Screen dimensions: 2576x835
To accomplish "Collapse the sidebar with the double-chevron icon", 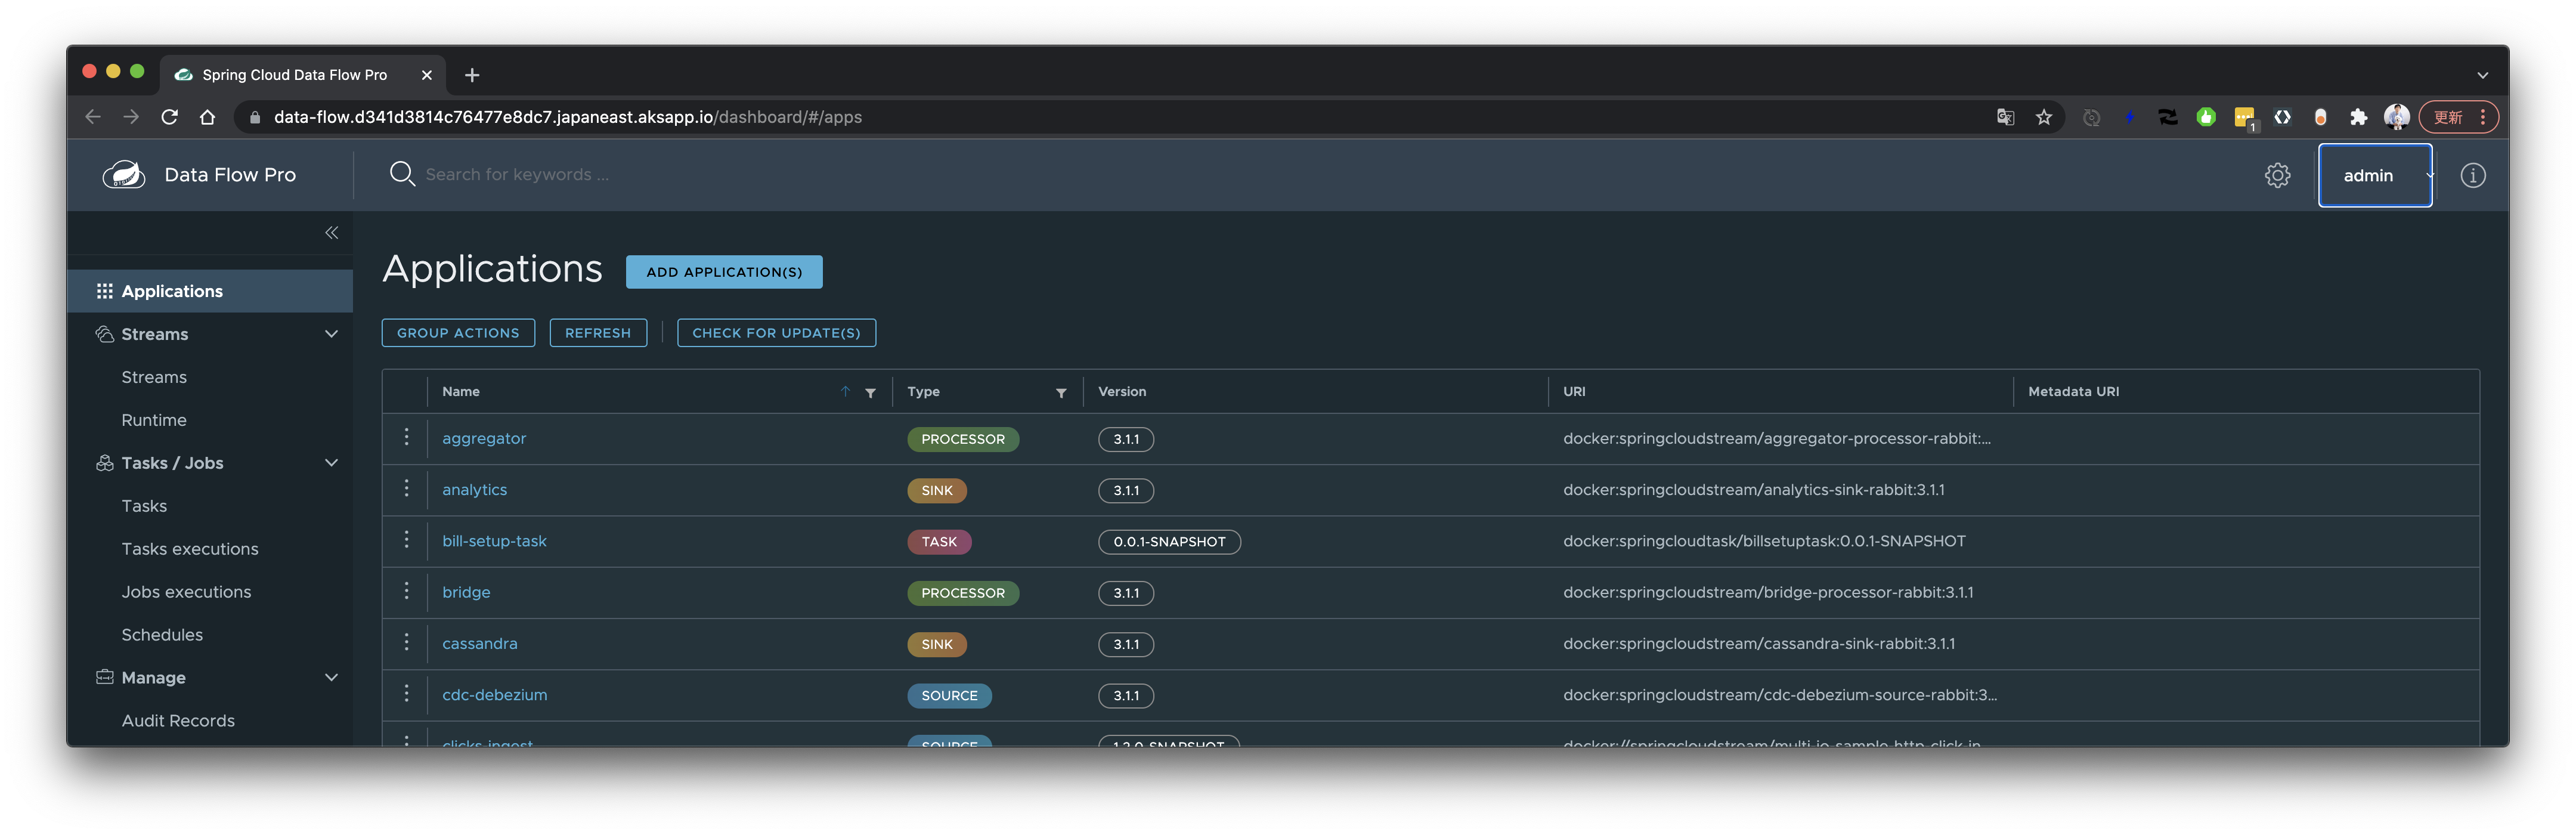I will point(332,233).
